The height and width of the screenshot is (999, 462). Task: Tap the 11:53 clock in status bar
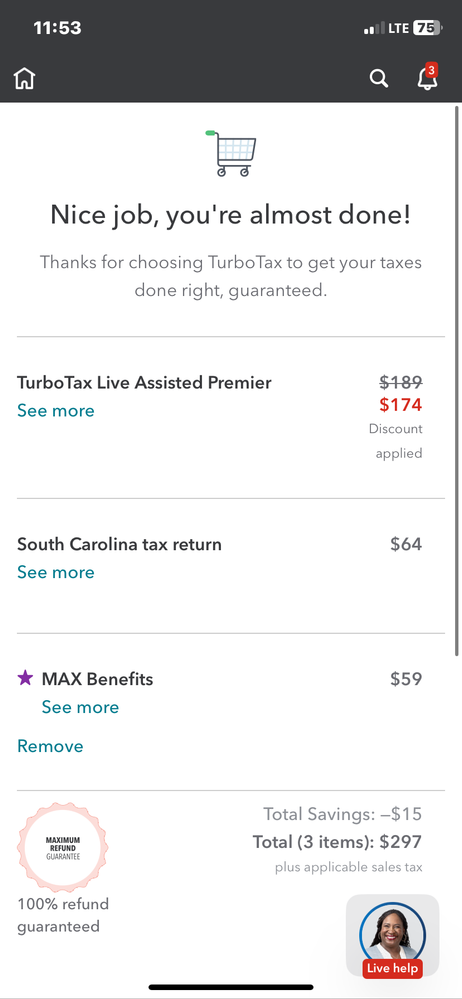(57, 28)
